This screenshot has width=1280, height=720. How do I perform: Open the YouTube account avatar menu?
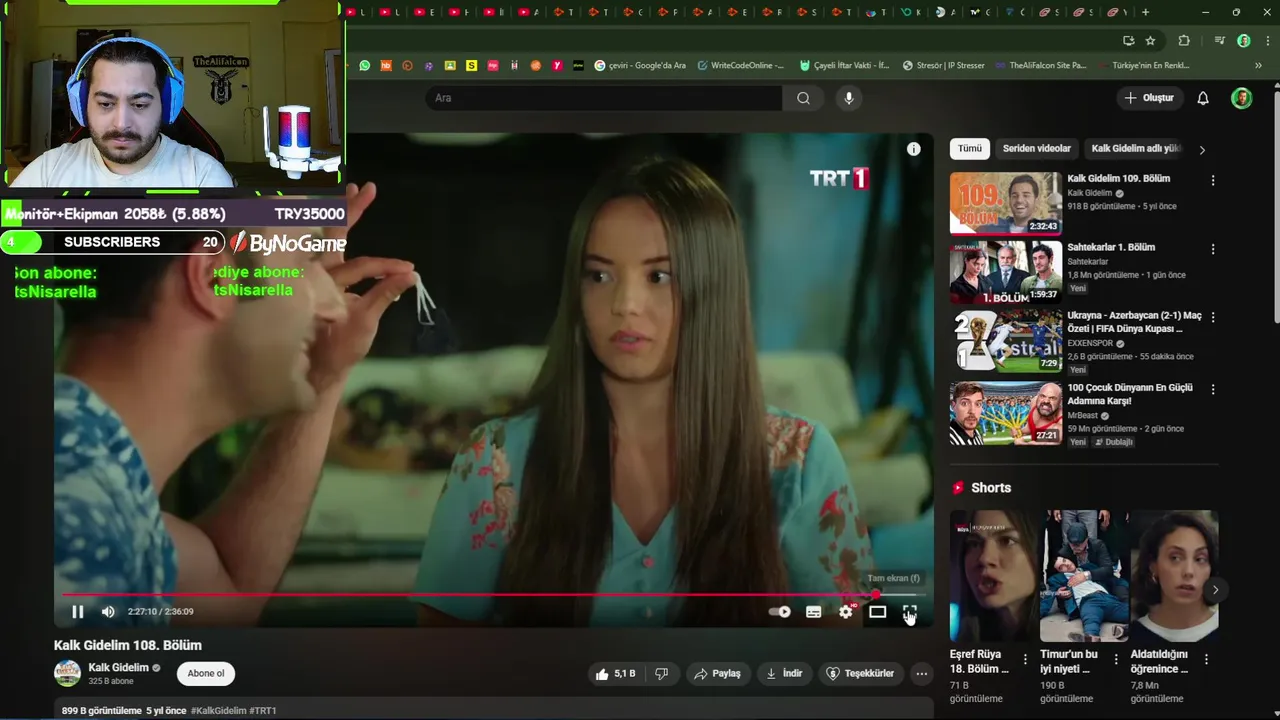tap(1241, 98)
